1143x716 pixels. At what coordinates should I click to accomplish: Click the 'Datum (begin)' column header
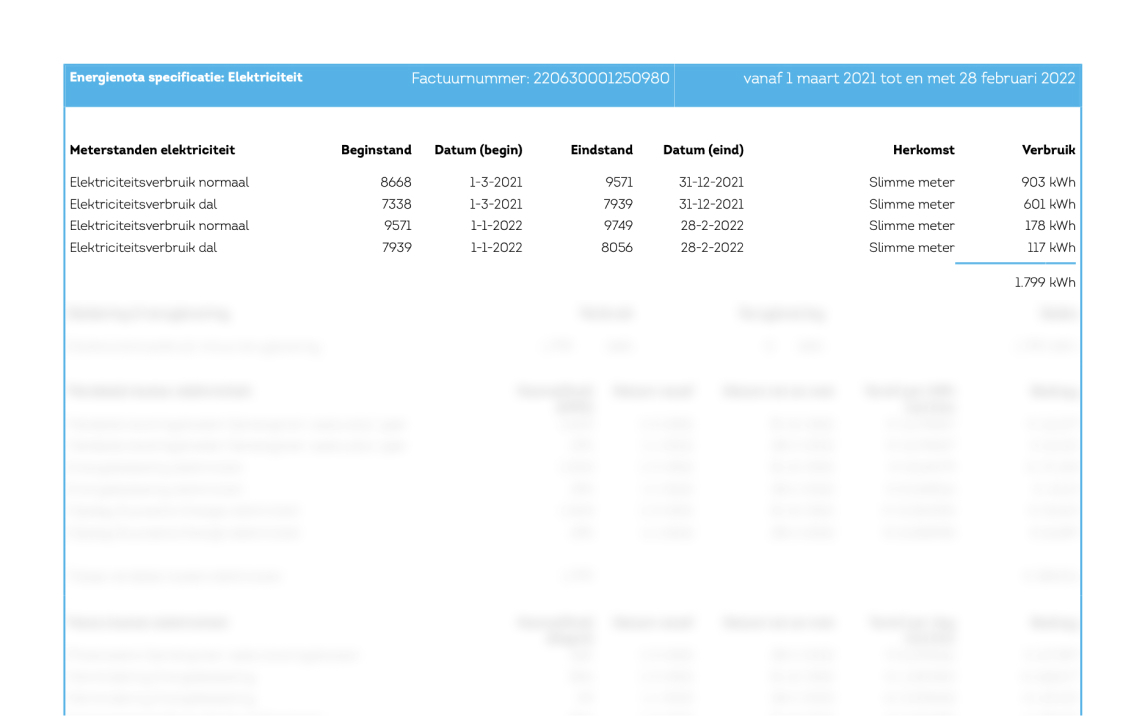[x=478, y=150]
